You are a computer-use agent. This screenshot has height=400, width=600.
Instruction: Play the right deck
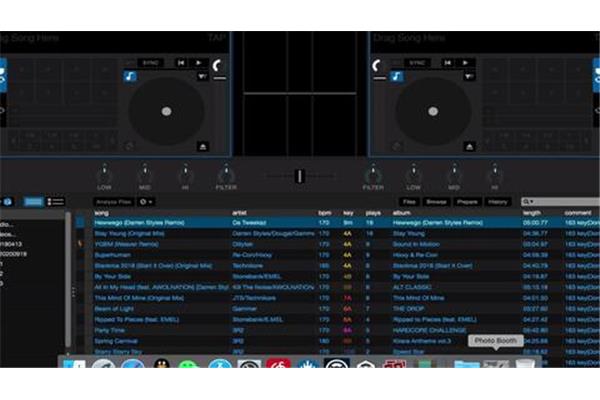pyautogui.click(x=465, y=63)
